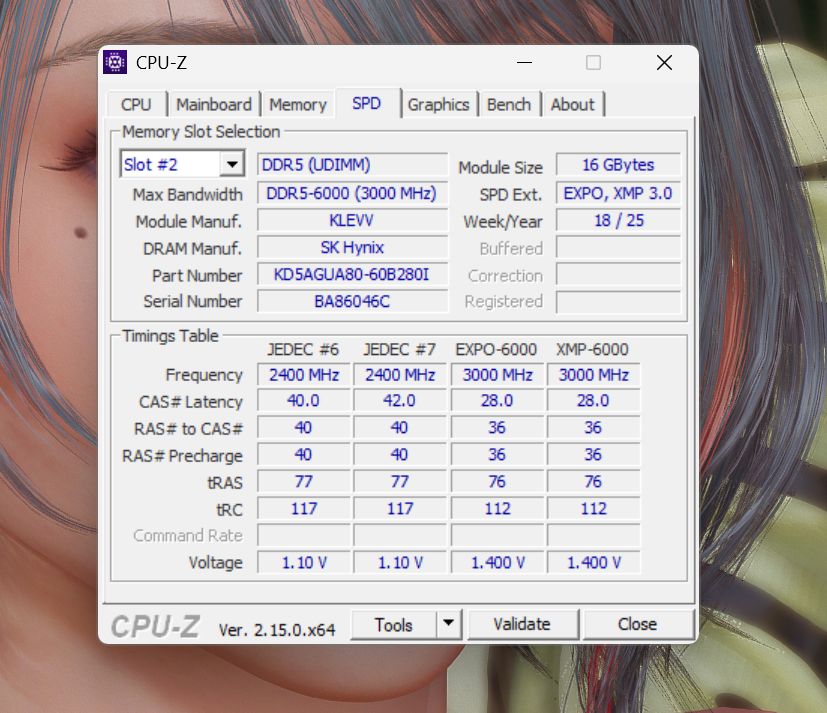Click the Validate button
The image size is (827, 713).
click(x=522, y=624)
